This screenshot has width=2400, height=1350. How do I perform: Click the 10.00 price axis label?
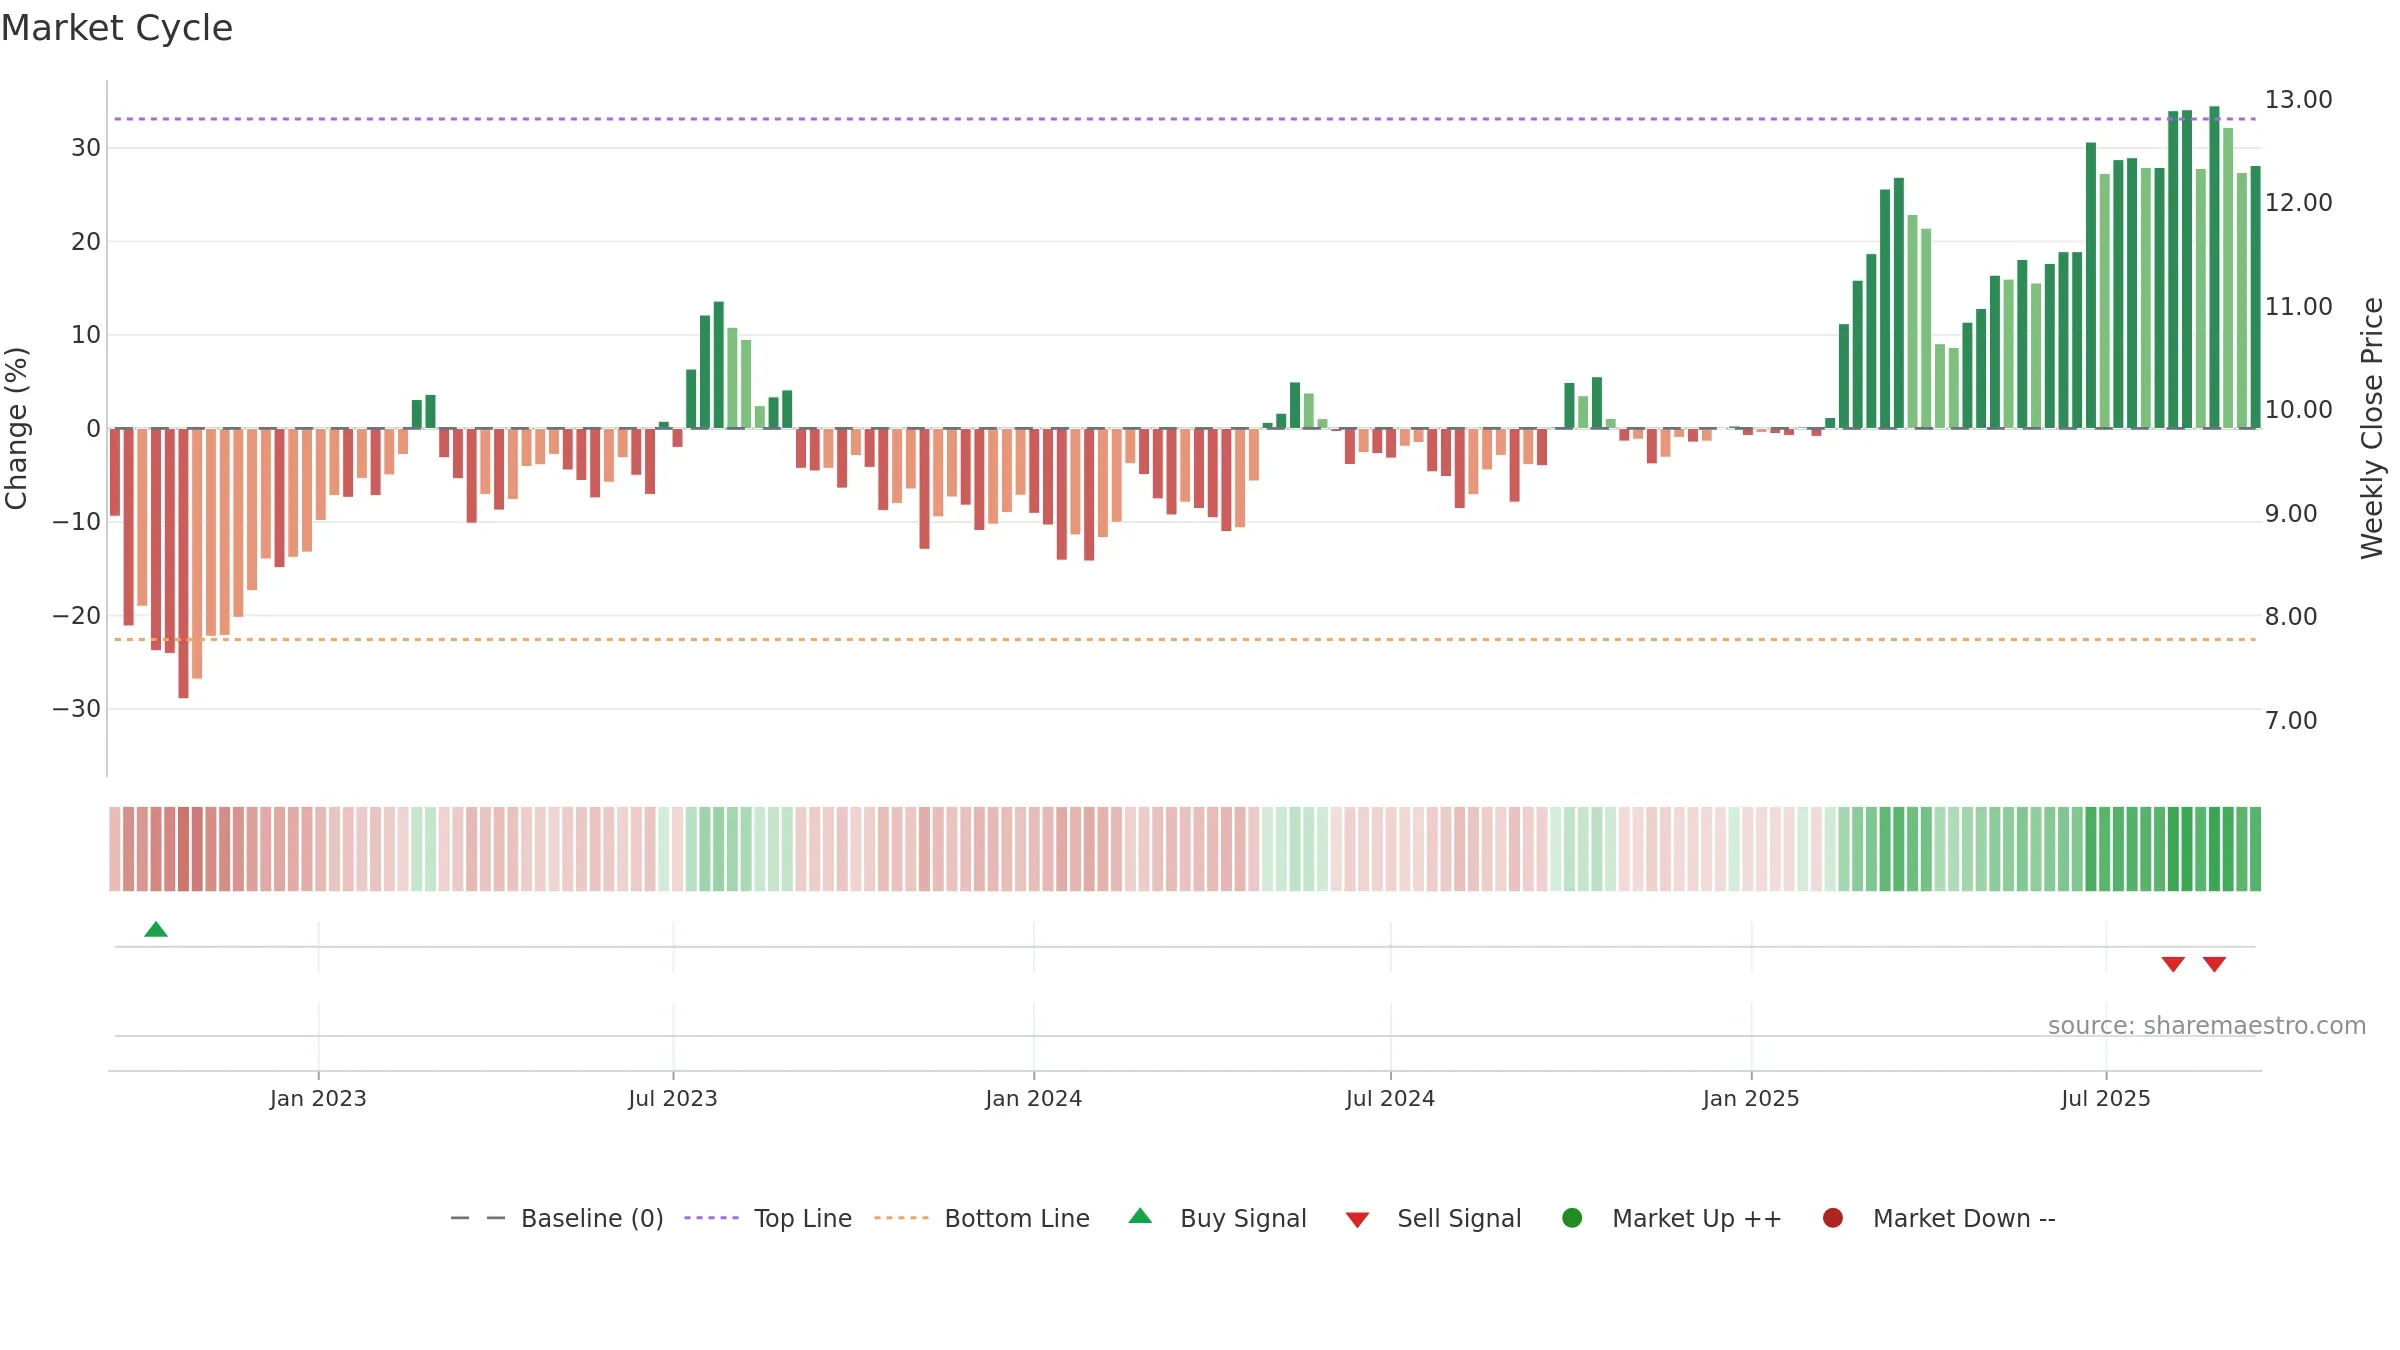click(x=2298, y=410)
